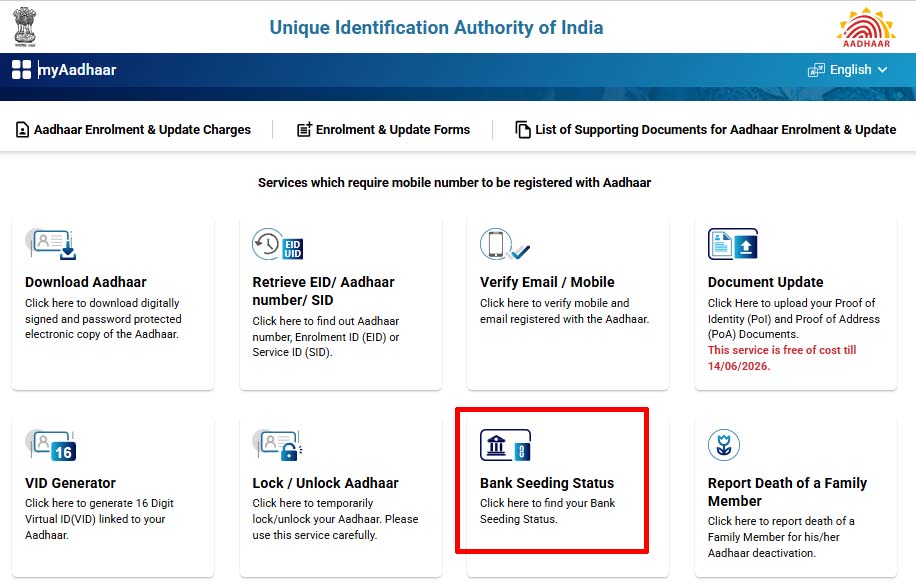The height and width of the screenshot is (585, 916).
Task: Open Aadhaar Enrolment & Update Charges link
Action: (142, 130)
